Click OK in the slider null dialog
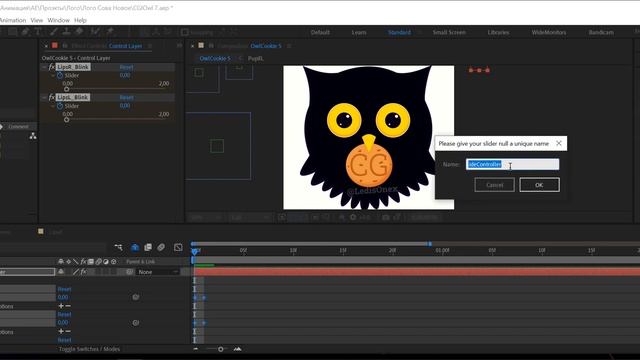This screenshot has width=640, height=360. point(539,185)
